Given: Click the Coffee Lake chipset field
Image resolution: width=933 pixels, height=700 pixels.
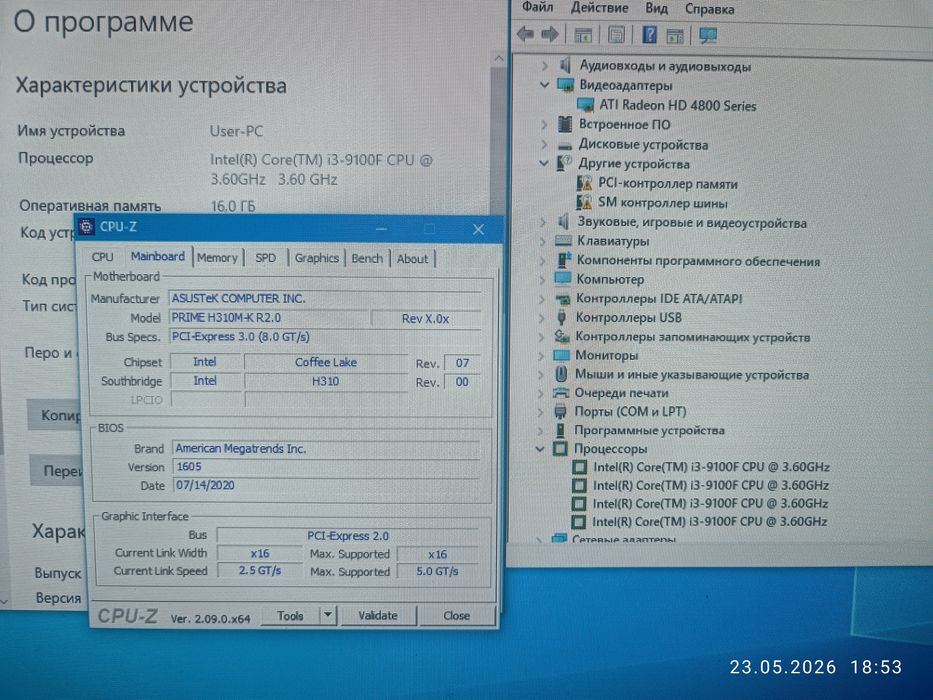Looking at the screenshot, I should tap(325, 362).
